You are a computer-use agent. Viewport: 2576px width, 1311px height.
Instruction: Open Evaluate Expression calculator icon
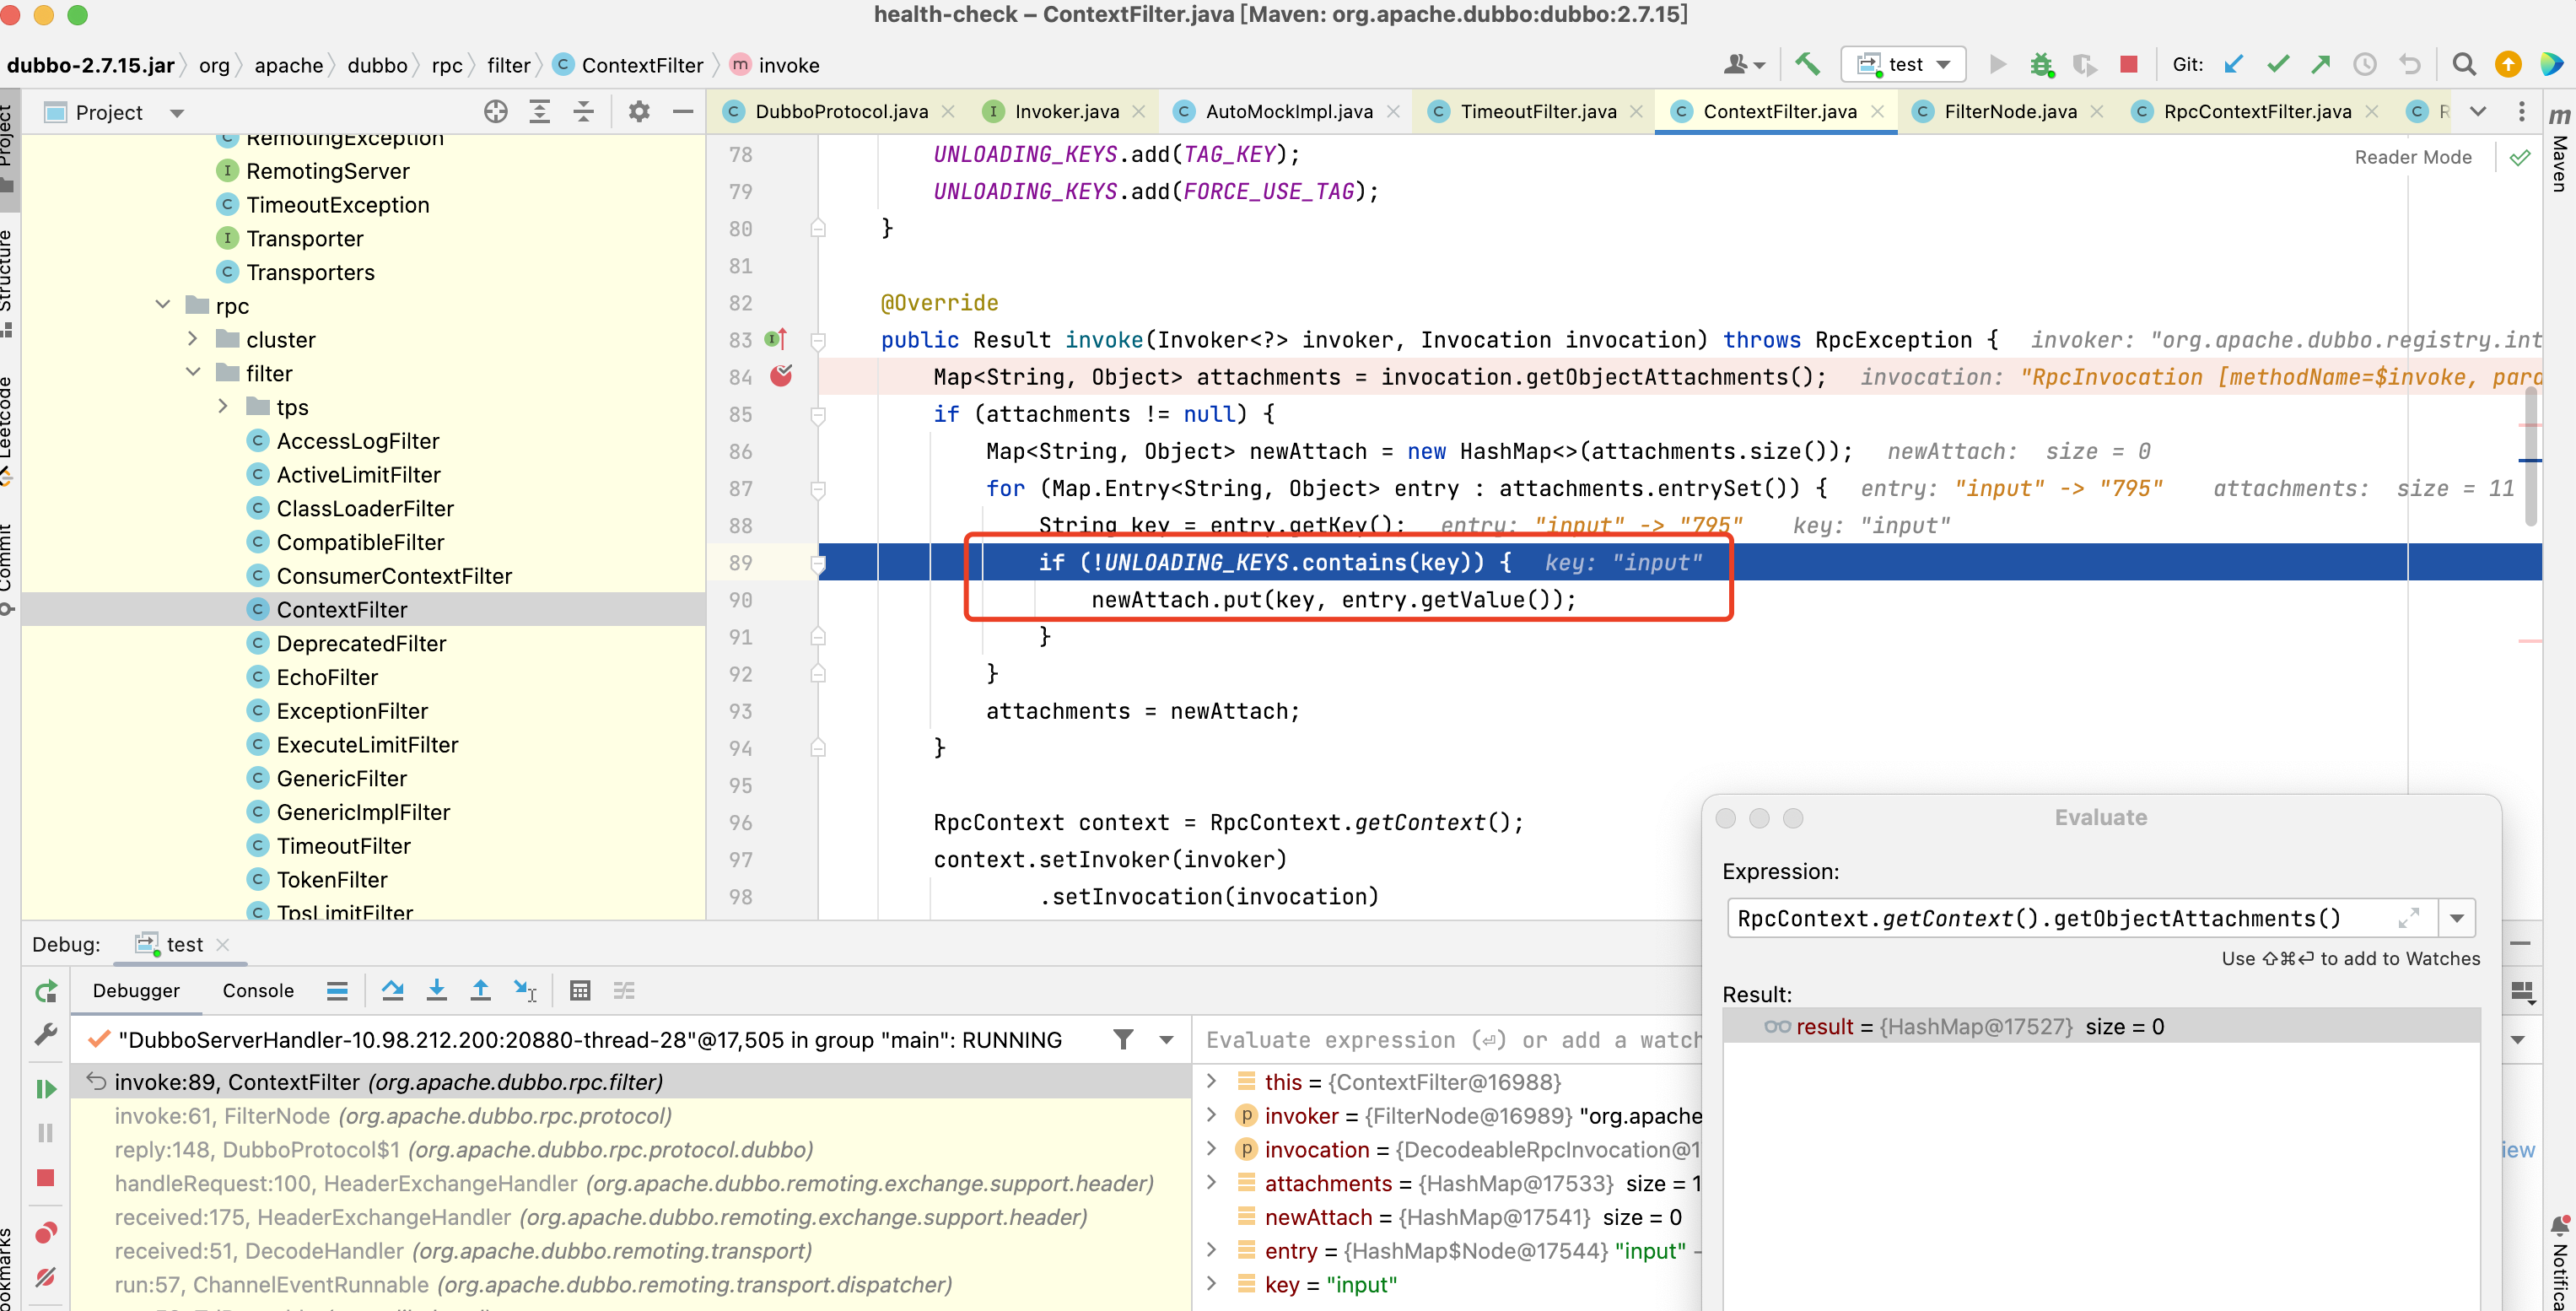[x=580, y=990]
